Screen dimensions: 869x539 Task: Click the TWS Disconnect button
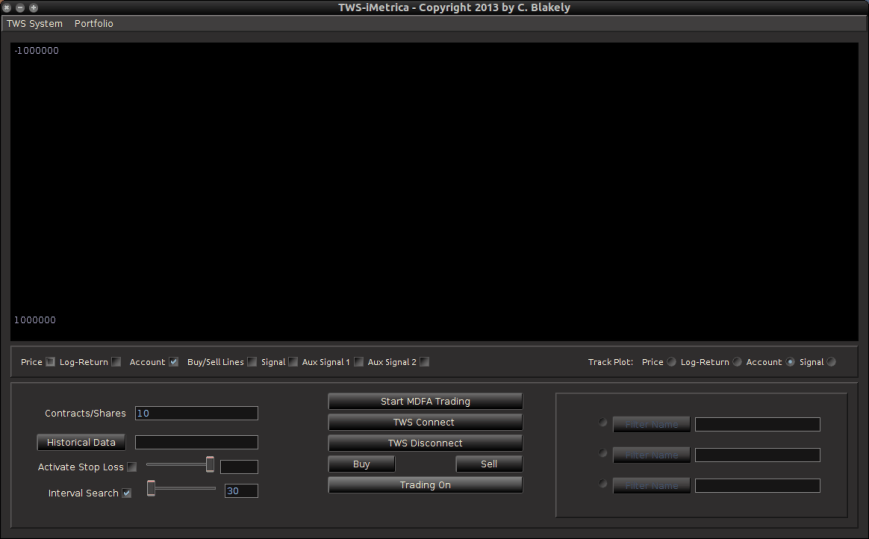click(425, 443)
